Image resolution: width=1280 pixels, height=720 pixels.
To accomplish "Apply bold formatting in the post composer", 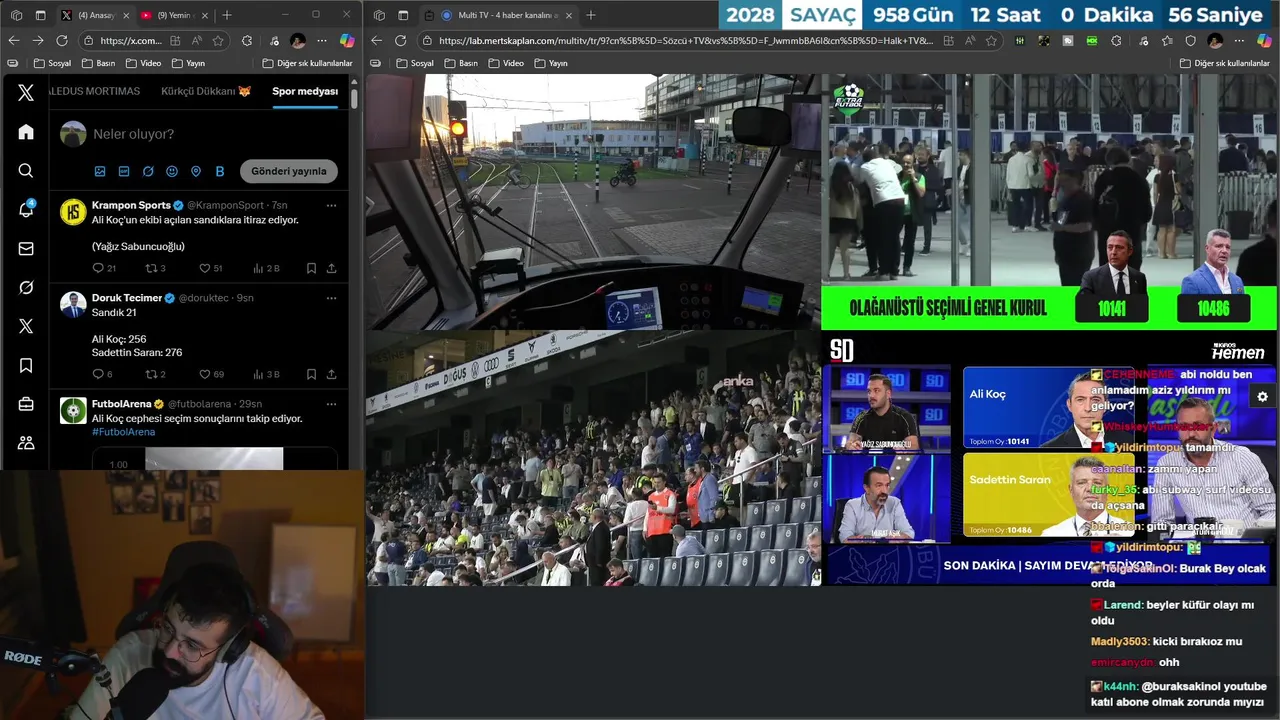I will click(220, 171).
